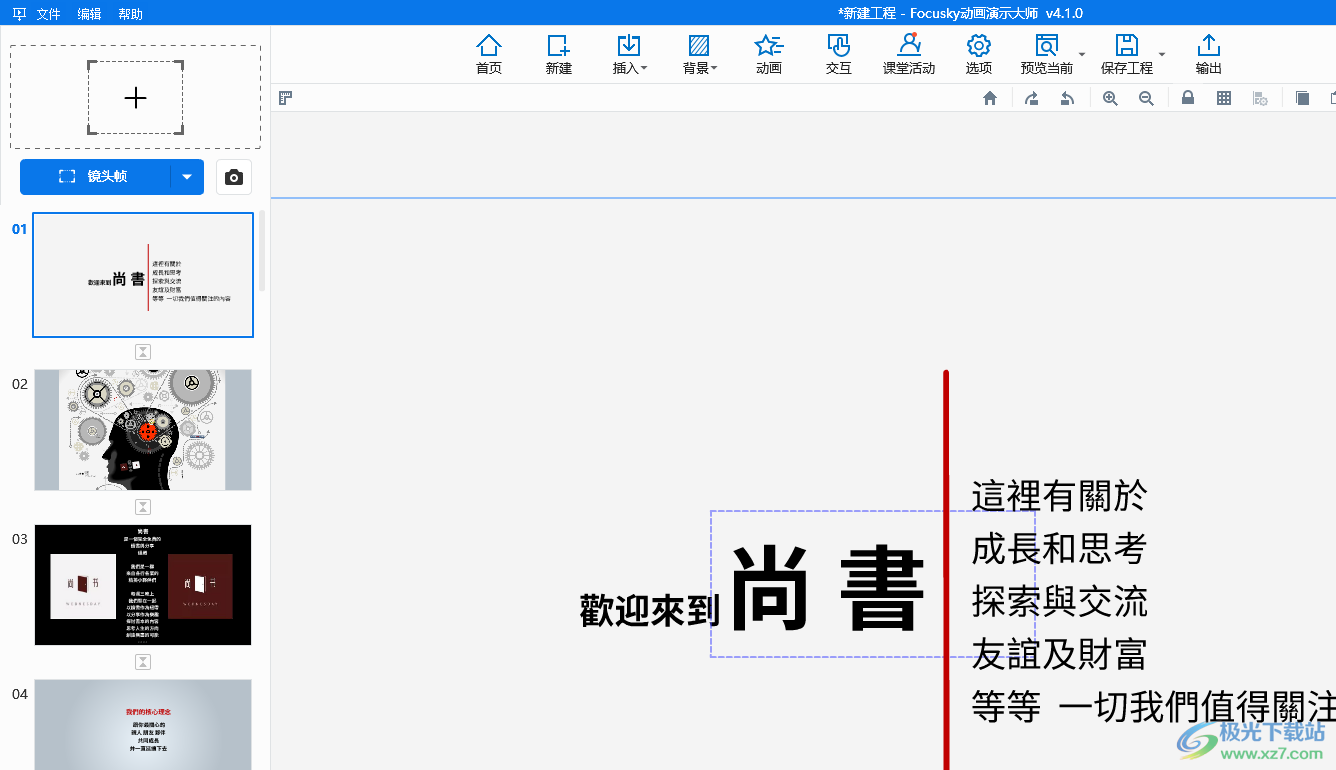Click the canvas home view icon
1336x770 pixels.
[990, 98]
